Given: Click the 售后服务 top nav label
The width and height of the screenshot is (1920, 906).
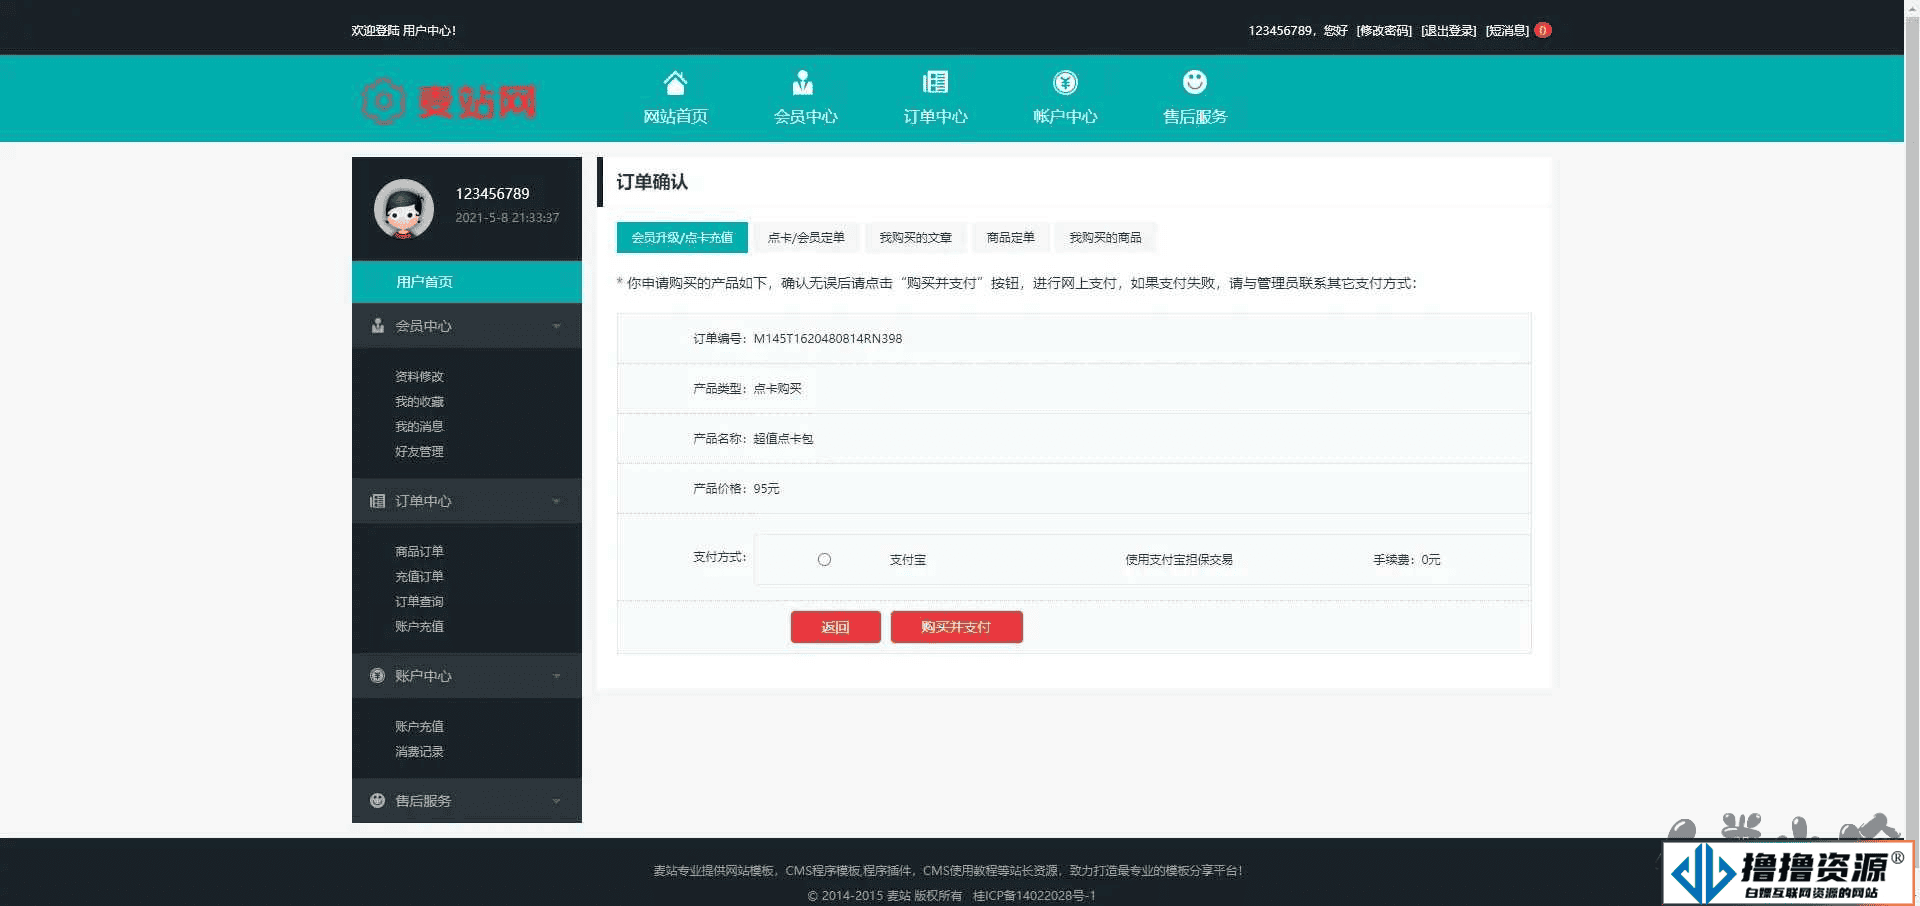Looking at the screenshot, I should (1195, 117).
